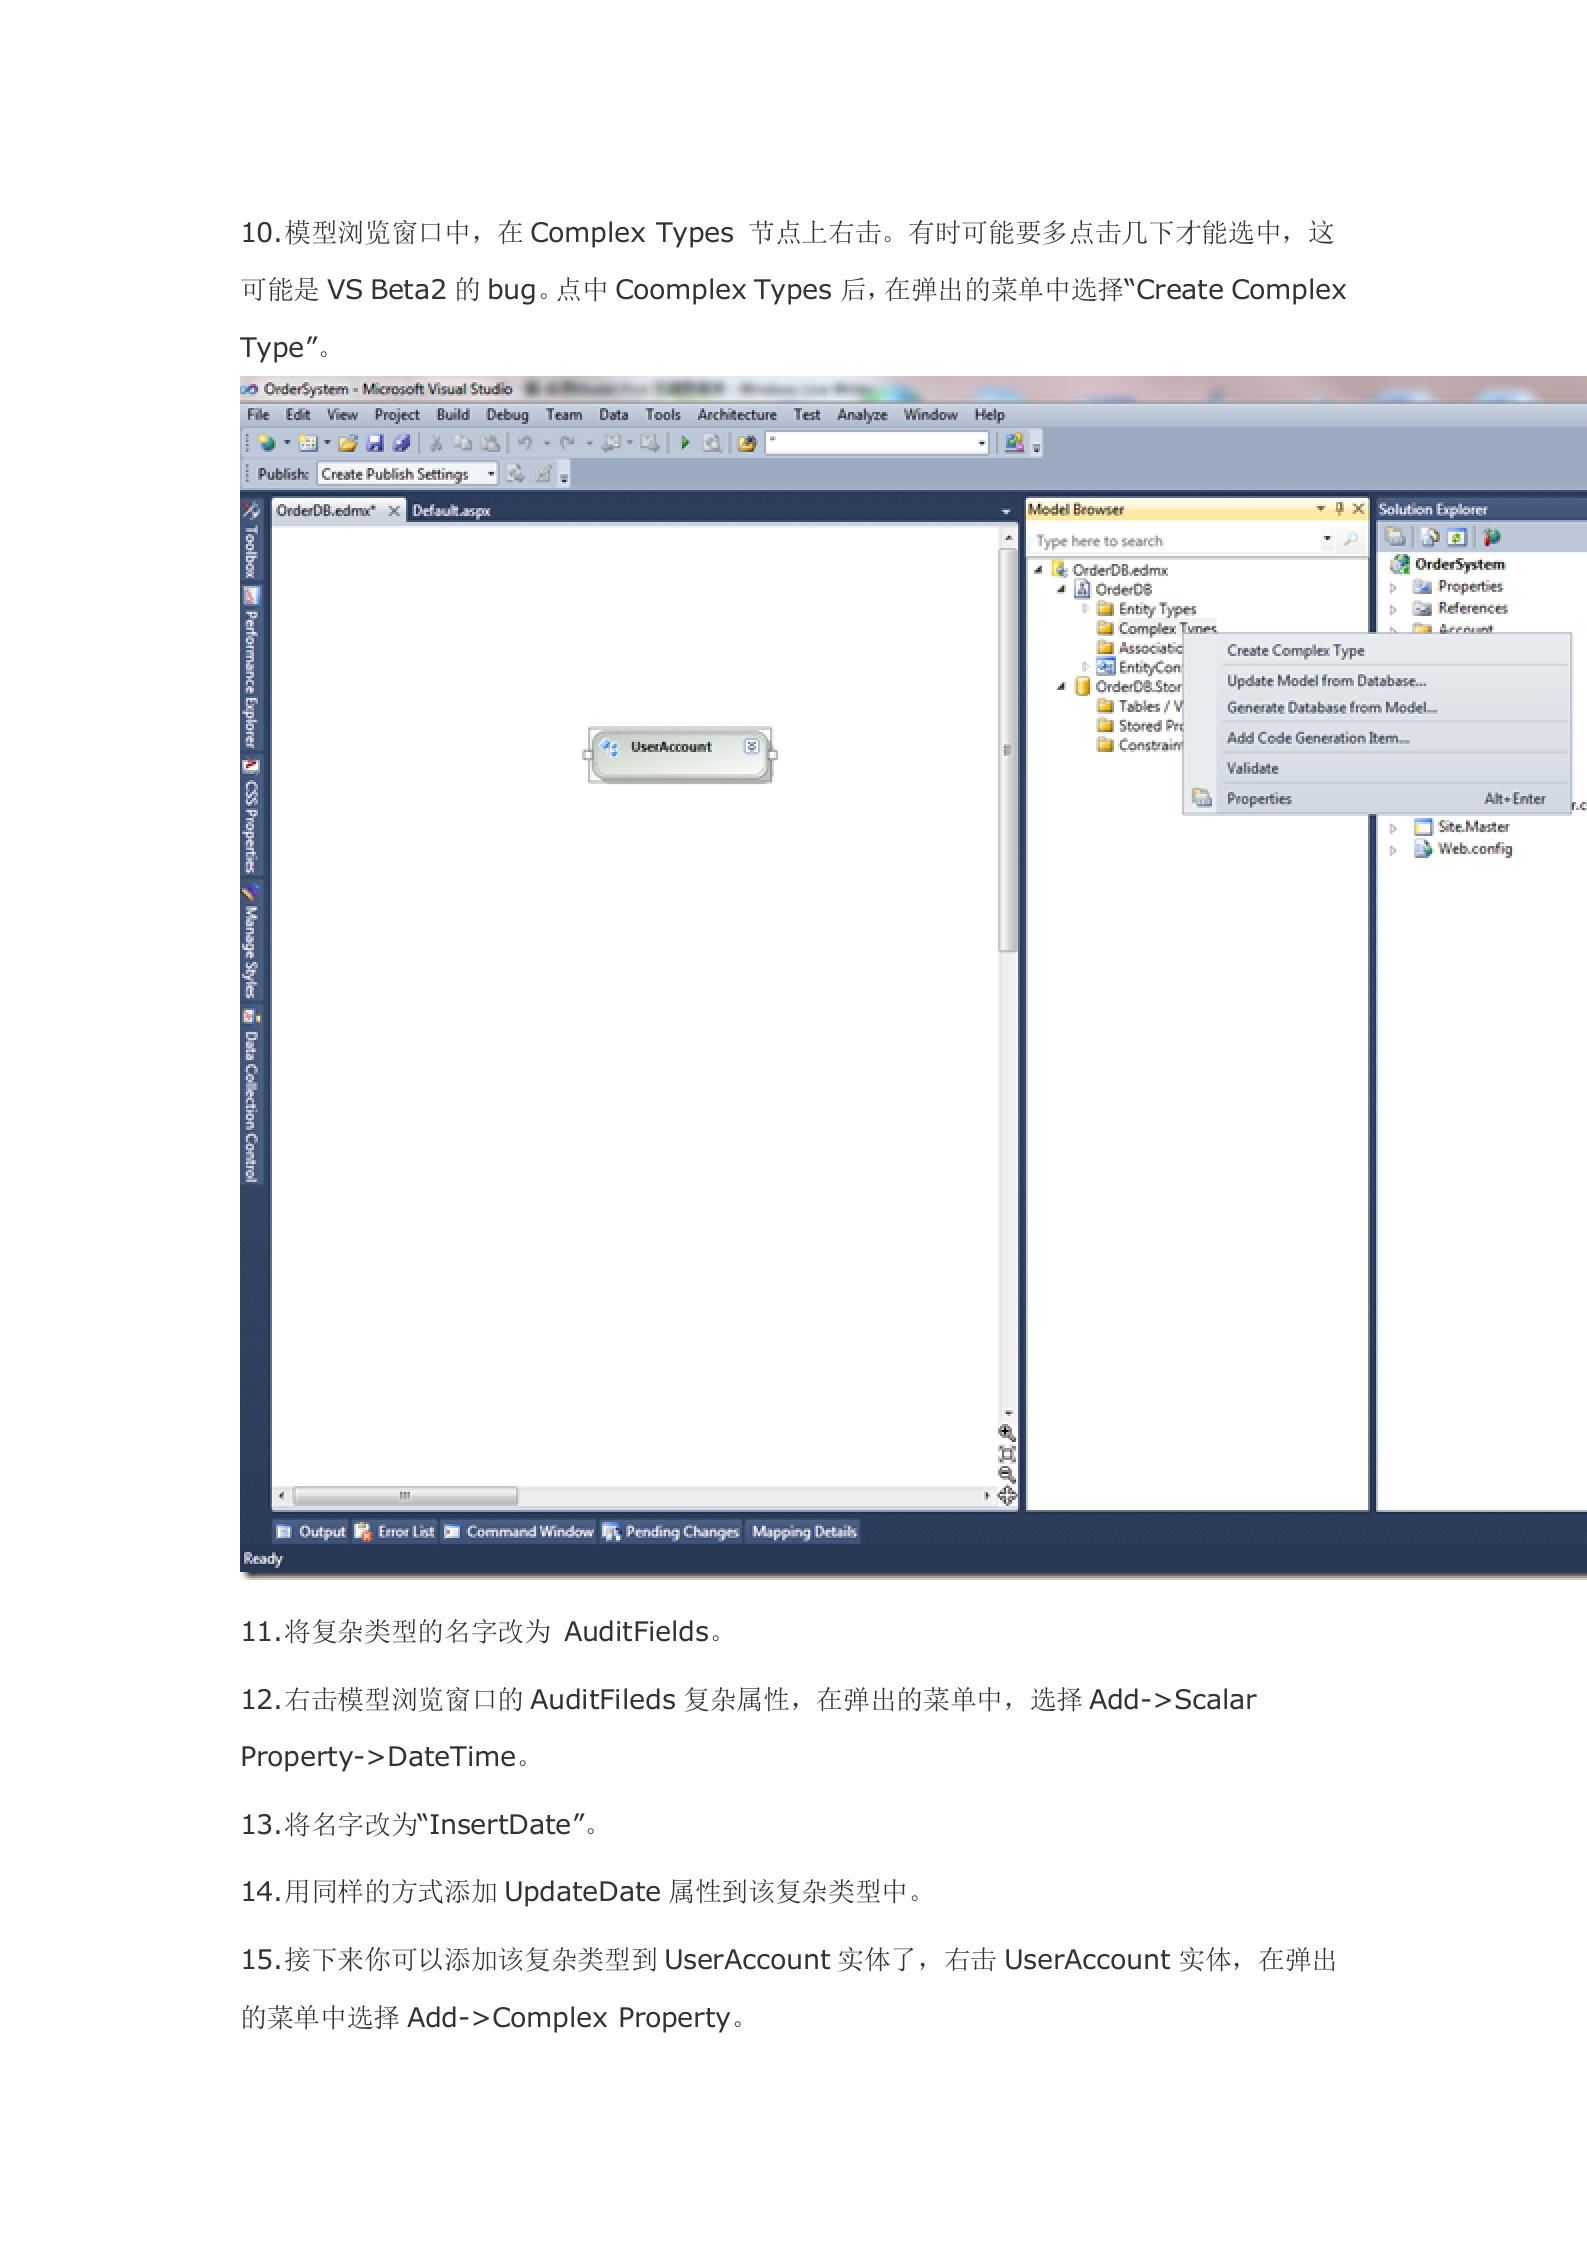
Task: Expand Web.config in Solution Explorer
Action: point(1393,850)
